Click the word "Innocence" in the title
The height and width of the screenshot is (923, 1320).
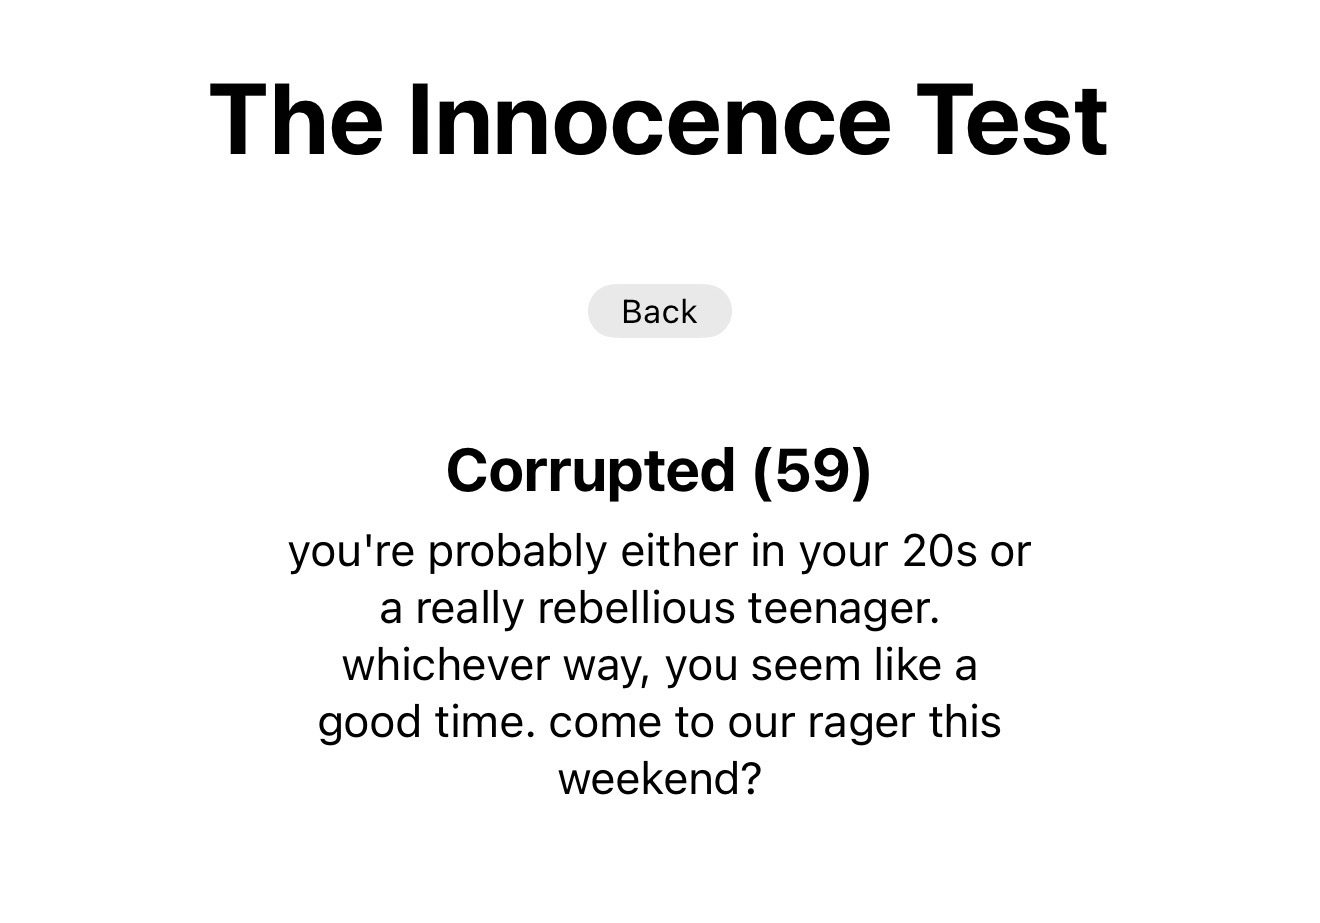[649, 120]
